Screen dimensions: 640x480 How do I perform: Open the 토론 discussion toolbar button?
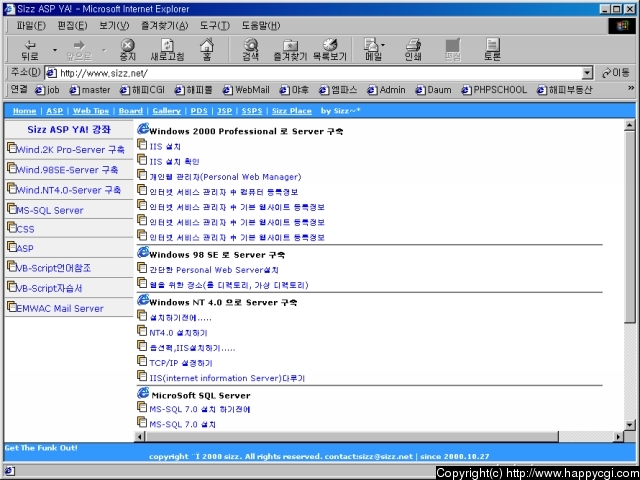pyautogui.click(x=492, y=50)
